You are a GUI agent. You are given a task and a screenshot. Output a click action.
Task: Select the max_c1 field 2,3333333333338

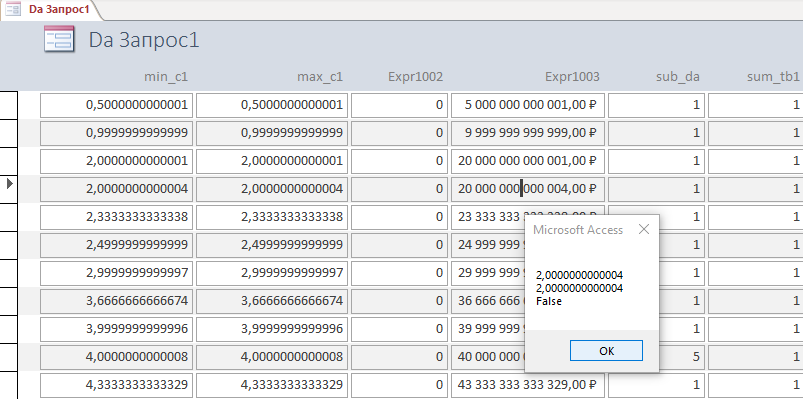[x=272, y=217]
